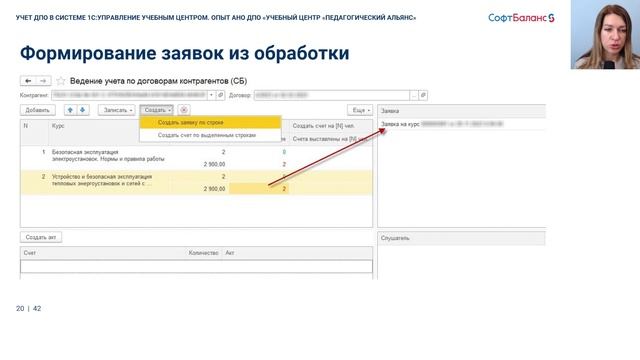Click the Договор ellipsis select button
The width and height of the screenshot is (640, 360).
tap(414, 95)
